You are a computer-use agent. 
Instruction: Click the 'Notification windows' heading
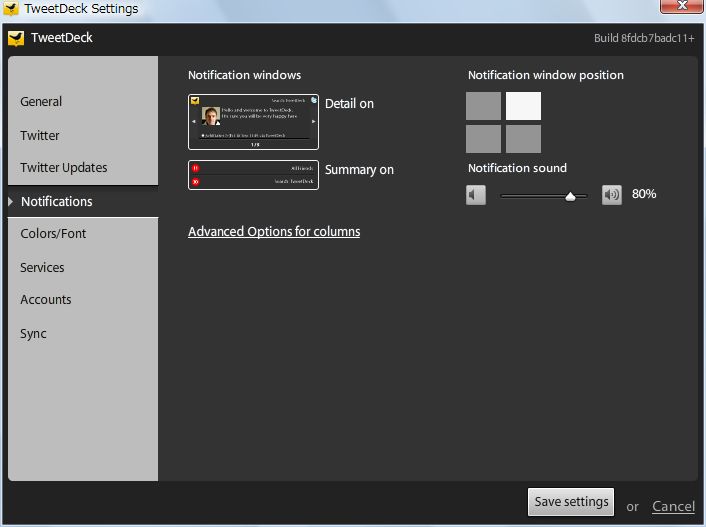pyautogui.click(x=244, y=75)
